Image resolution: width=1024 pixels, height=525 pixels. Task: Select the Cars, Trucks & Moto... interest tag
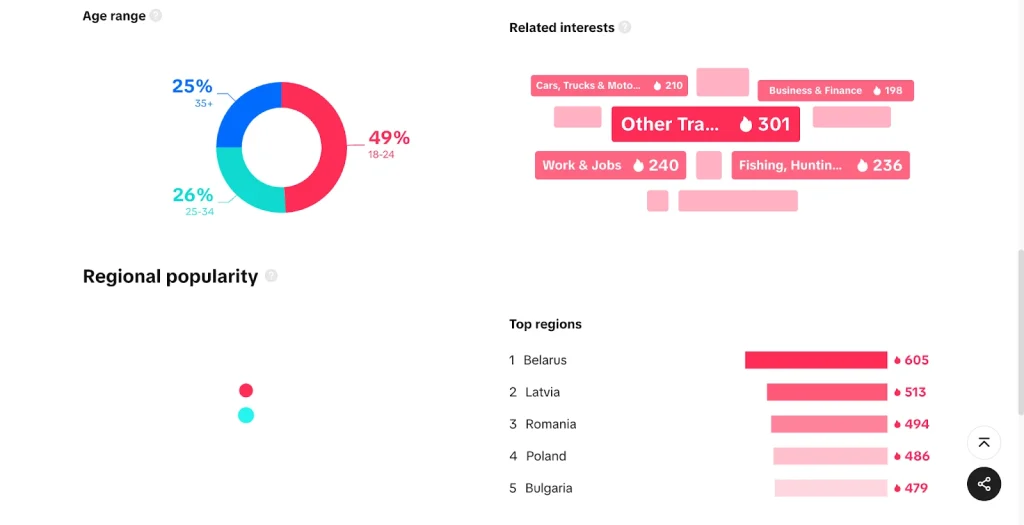pos(609,86)
